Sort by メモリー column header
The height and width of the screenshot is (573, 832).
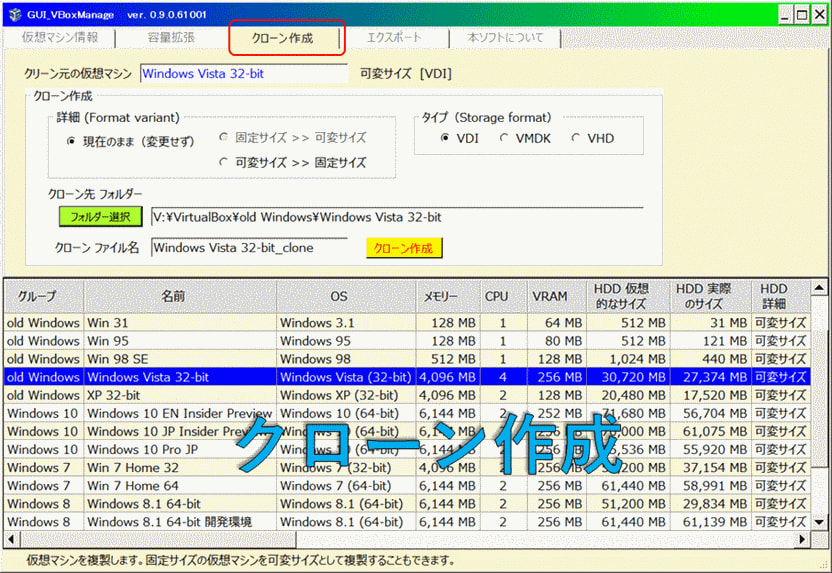point(447,296)
